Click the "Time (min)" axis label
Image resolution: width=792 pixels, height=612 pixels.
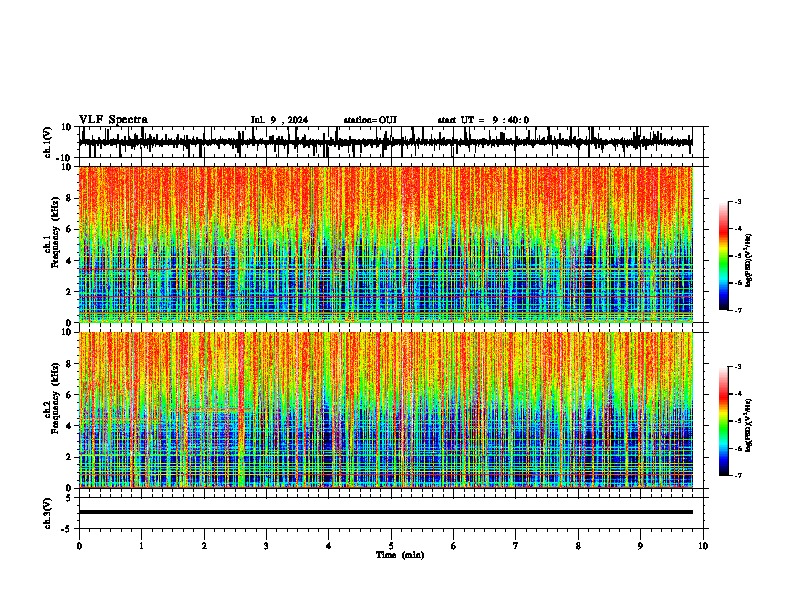400,555
